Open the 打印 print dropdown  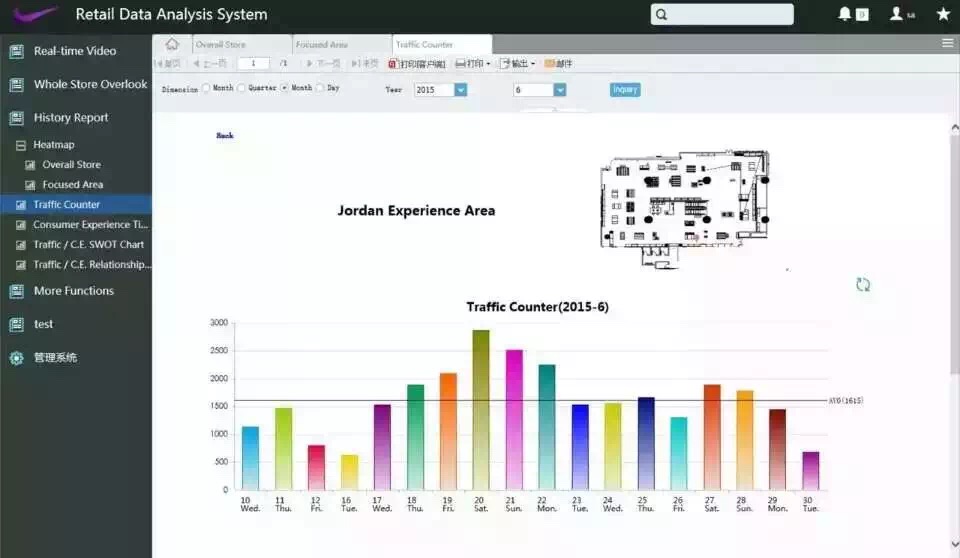pyautogui.click(x=473, y=64)
